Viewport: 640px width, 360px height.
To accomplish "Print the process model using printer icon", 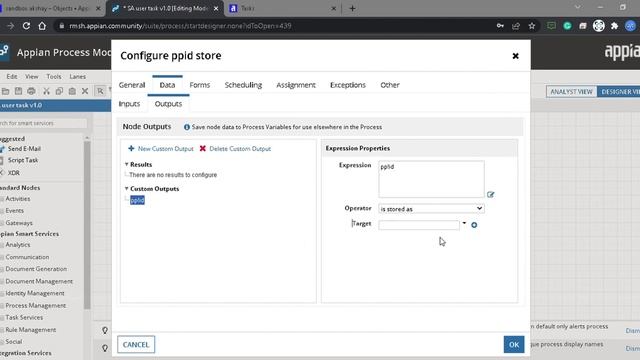I will pyautogui.click(x=31, y=91).
